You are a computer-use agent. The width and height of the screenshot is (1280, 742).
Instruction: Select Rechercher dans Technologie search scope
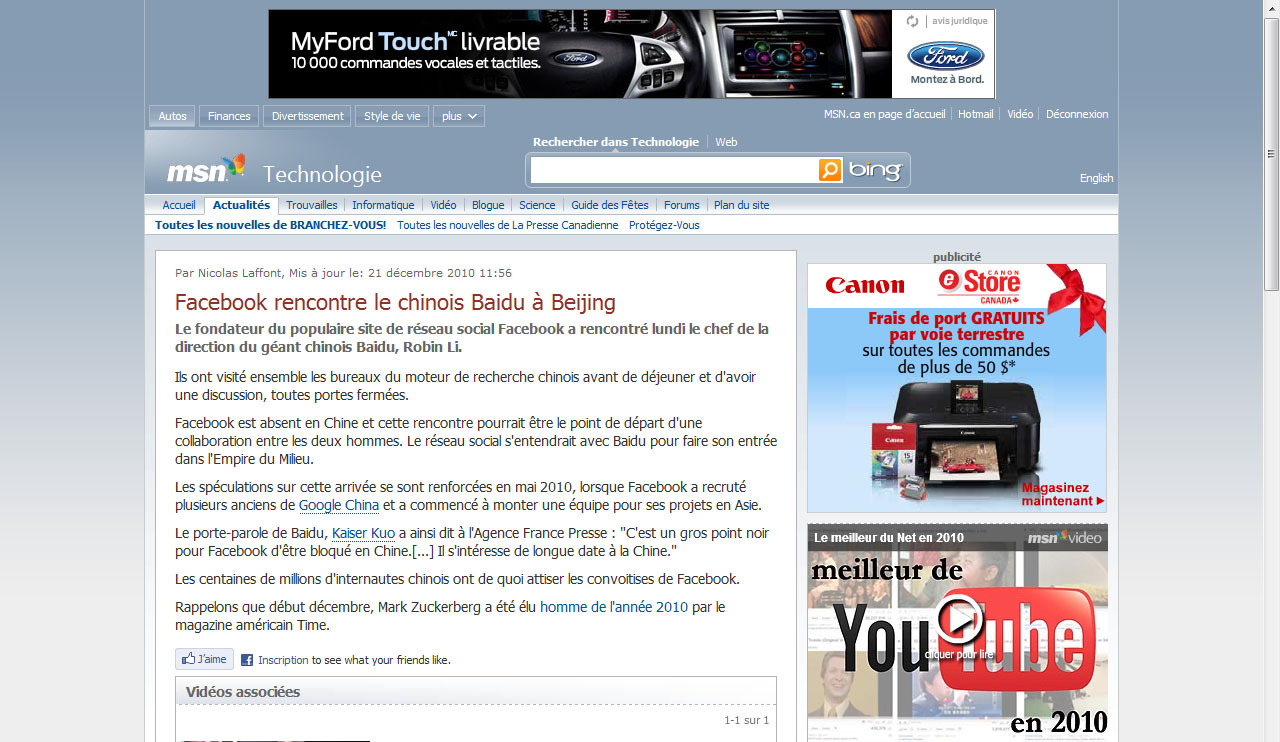coord(616,142)
